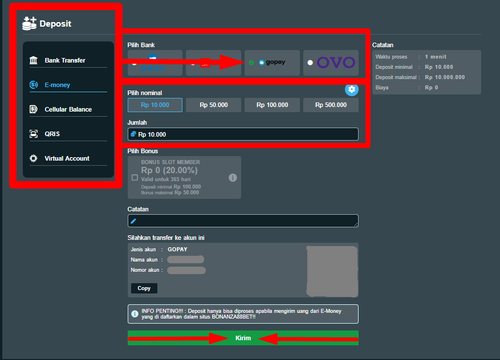The image size is (500, 360).
Task: Select the gopay e-wallet option
Action: click(x=272, y=63)
